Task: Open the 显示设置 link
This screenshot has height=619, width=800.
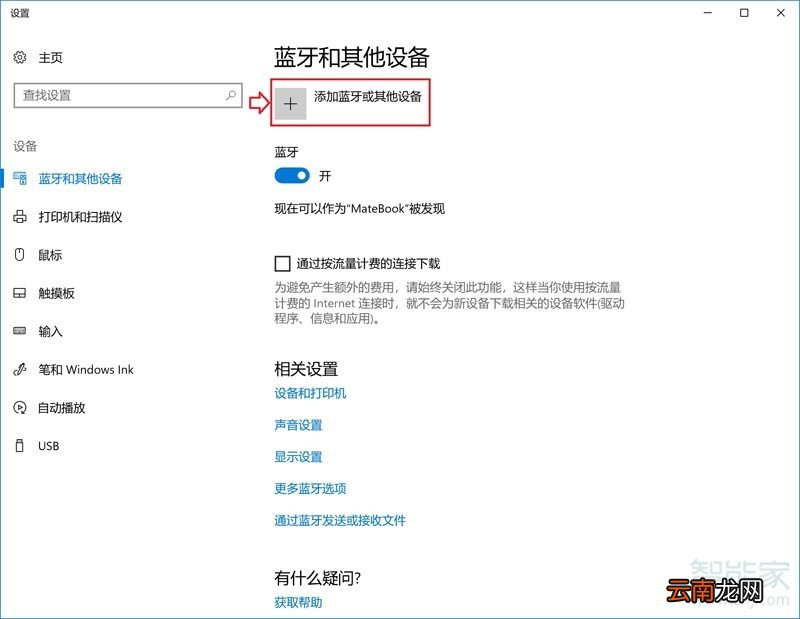Action: (298, 456)
